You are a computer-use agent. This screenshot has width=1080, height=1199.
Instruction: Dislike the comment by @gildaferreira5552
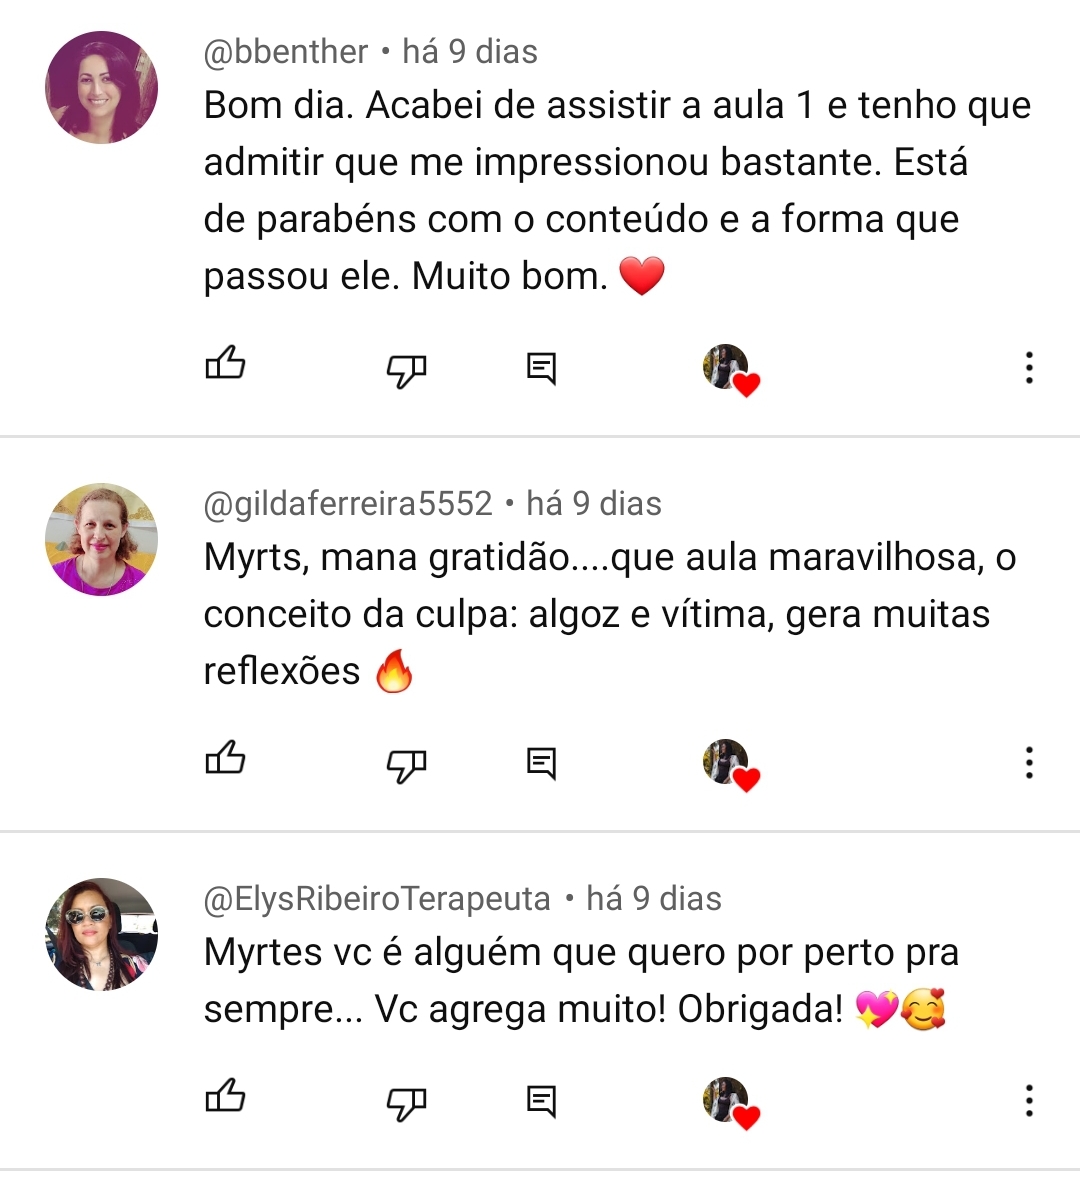(406, 765)
